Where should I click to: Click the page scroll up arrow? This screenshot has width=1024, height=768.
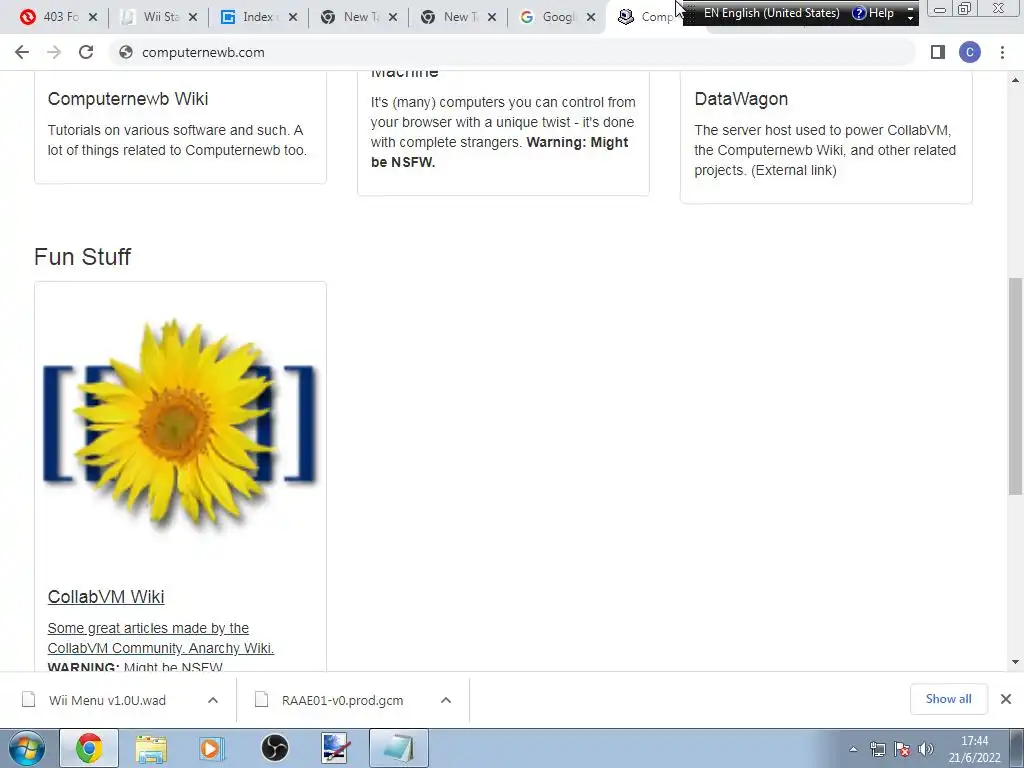click(1015, 80)
